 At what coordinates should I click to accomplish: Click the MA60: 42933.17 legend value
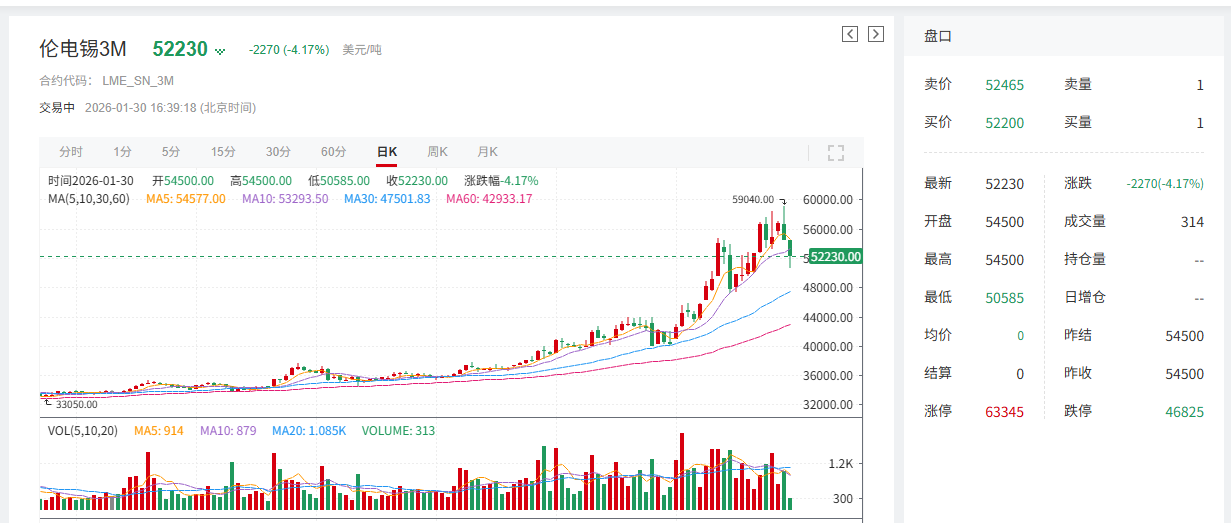489,199
